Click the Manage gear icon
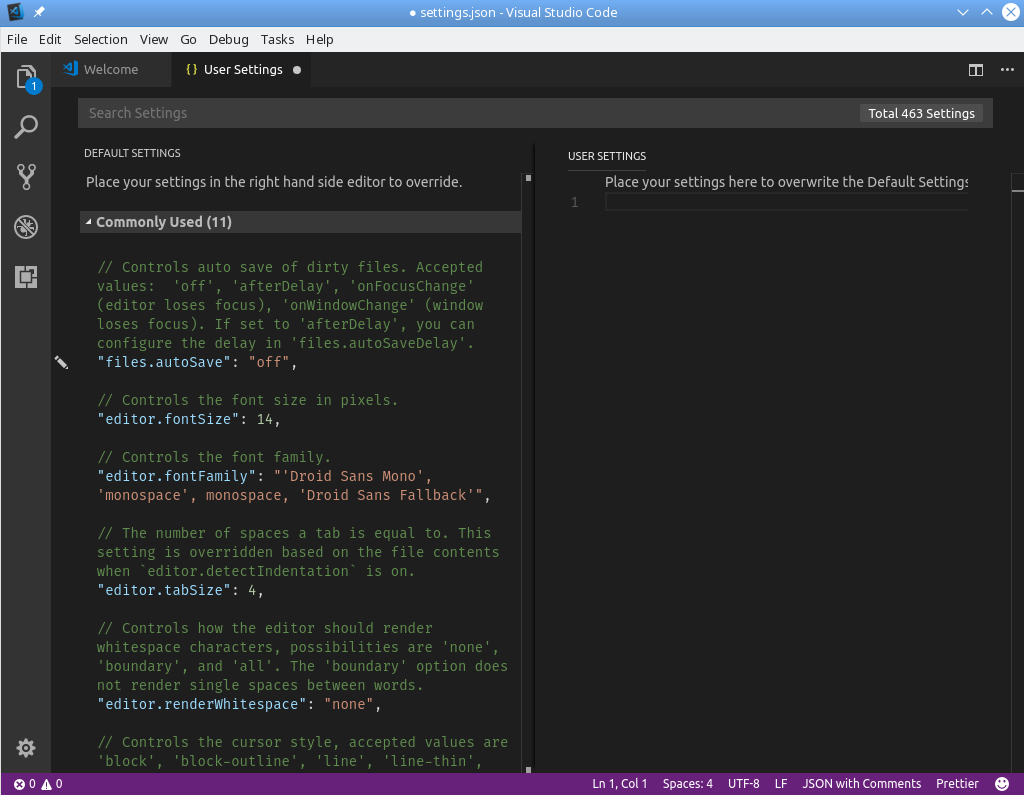The image size is (1024, 795). [x=26, y=748]
